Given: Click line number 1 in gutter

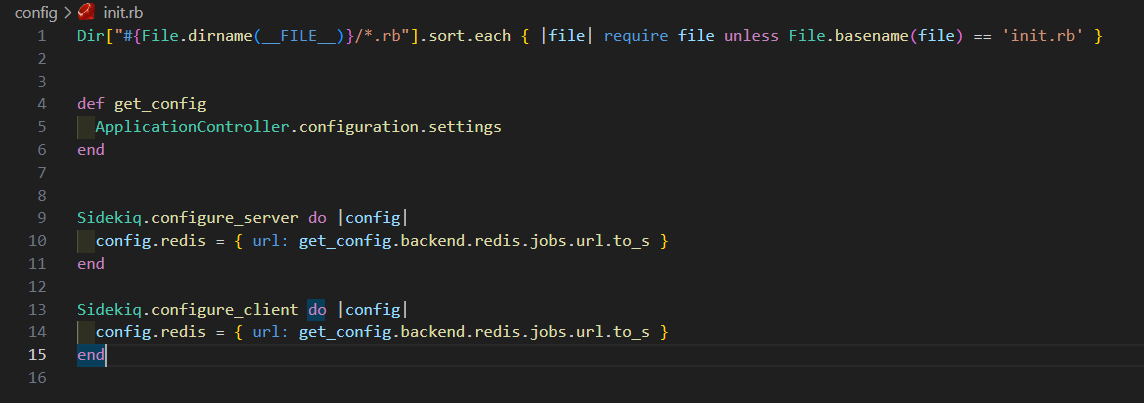Looking at the screenshot, I should 41,36.
